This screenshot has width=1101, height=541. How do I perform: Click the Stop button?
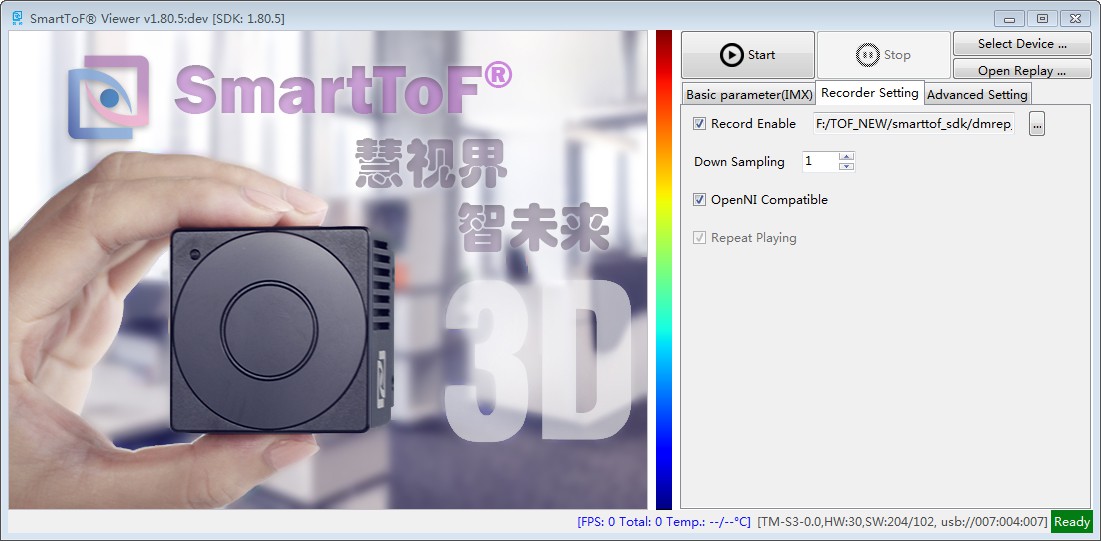[883, 55]
